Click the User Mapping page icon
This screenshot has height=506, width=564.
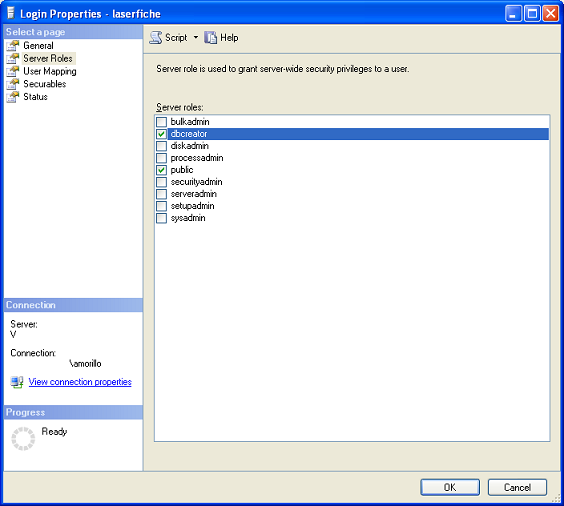[13, 71]
